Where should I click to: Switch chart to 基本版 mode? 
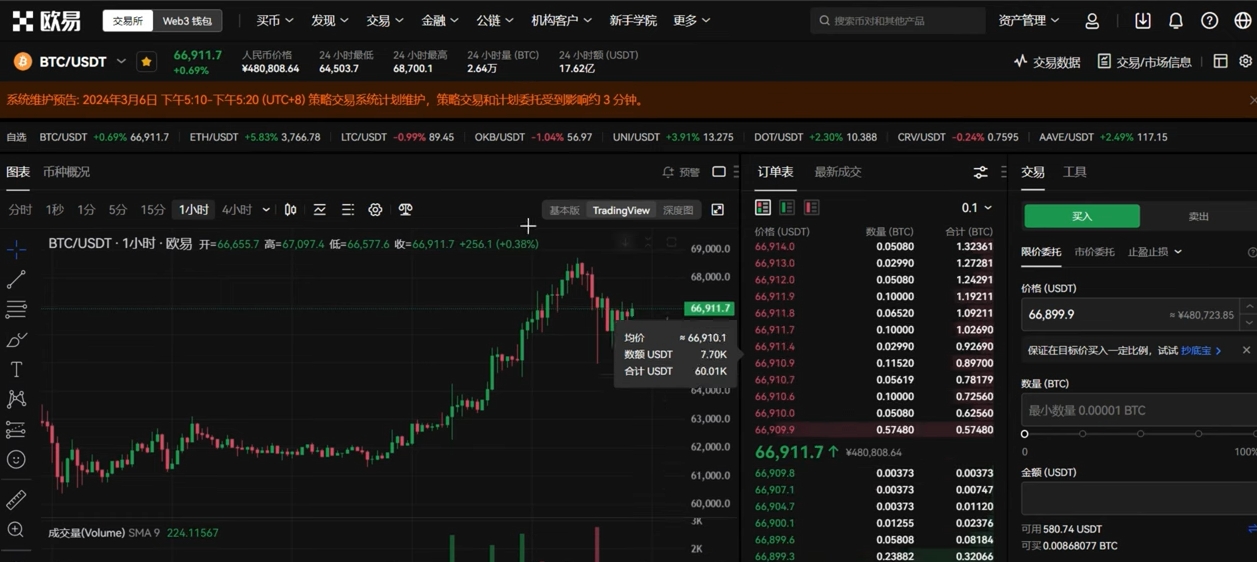pos(564,210)
